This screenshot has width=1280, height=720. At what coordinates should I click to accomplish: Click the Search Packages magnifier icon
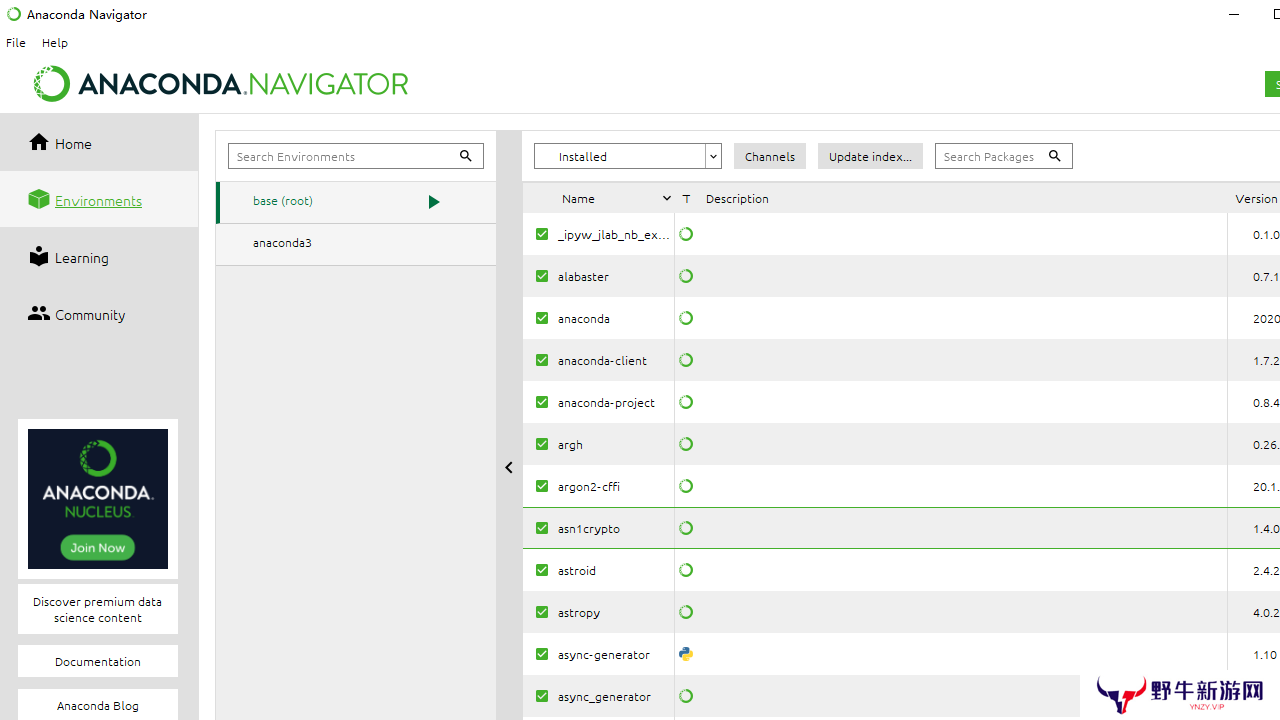[x=1054, y=156]
